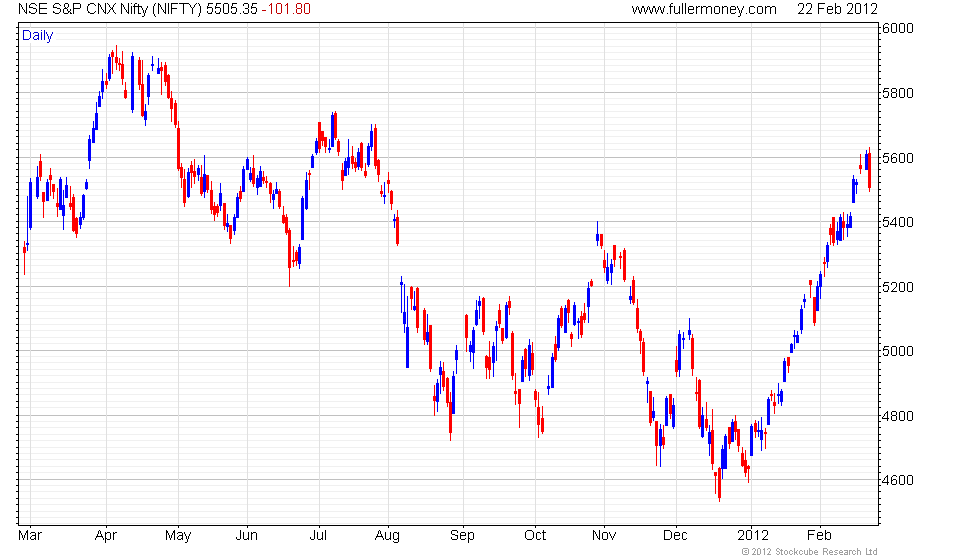Click the Apr month label on time axis

click(x=106, y=536)
